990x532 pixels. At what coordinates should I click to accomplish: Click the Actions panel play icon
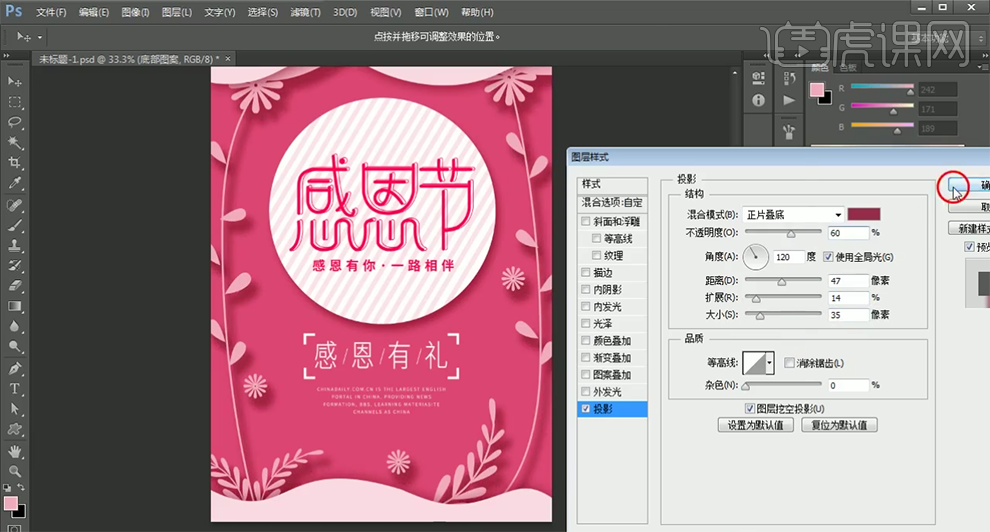(789, 100)
